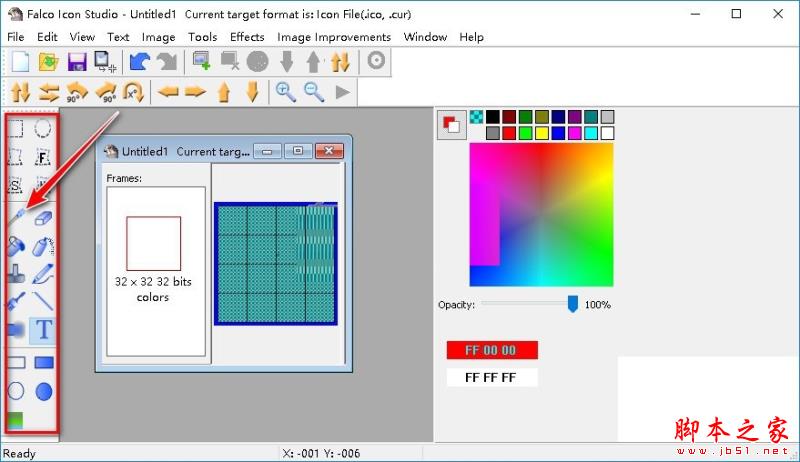Save with the purple floppy disk

pyautogui.click(x=77, y=62)
